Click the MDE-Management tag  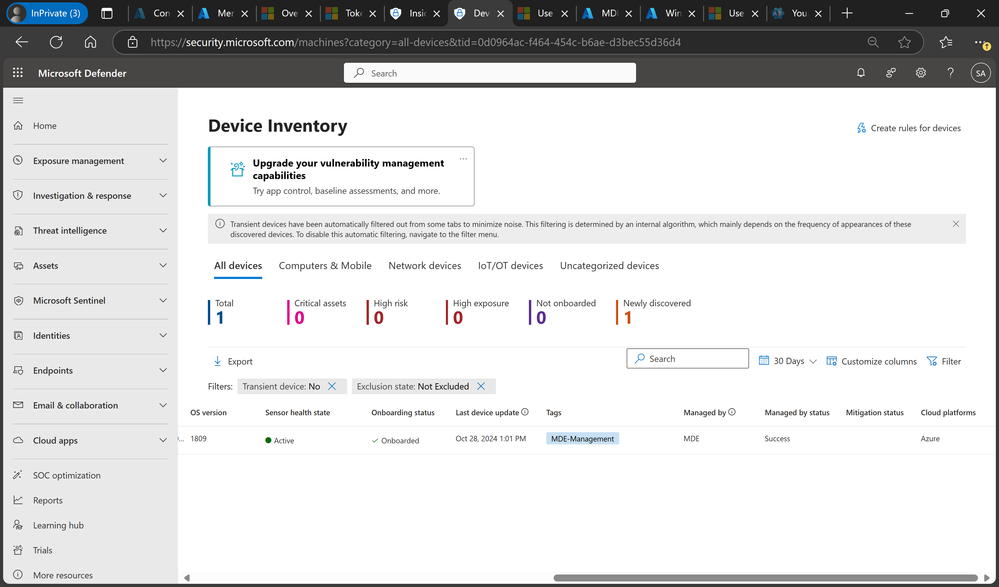click(x=582, y=438)
